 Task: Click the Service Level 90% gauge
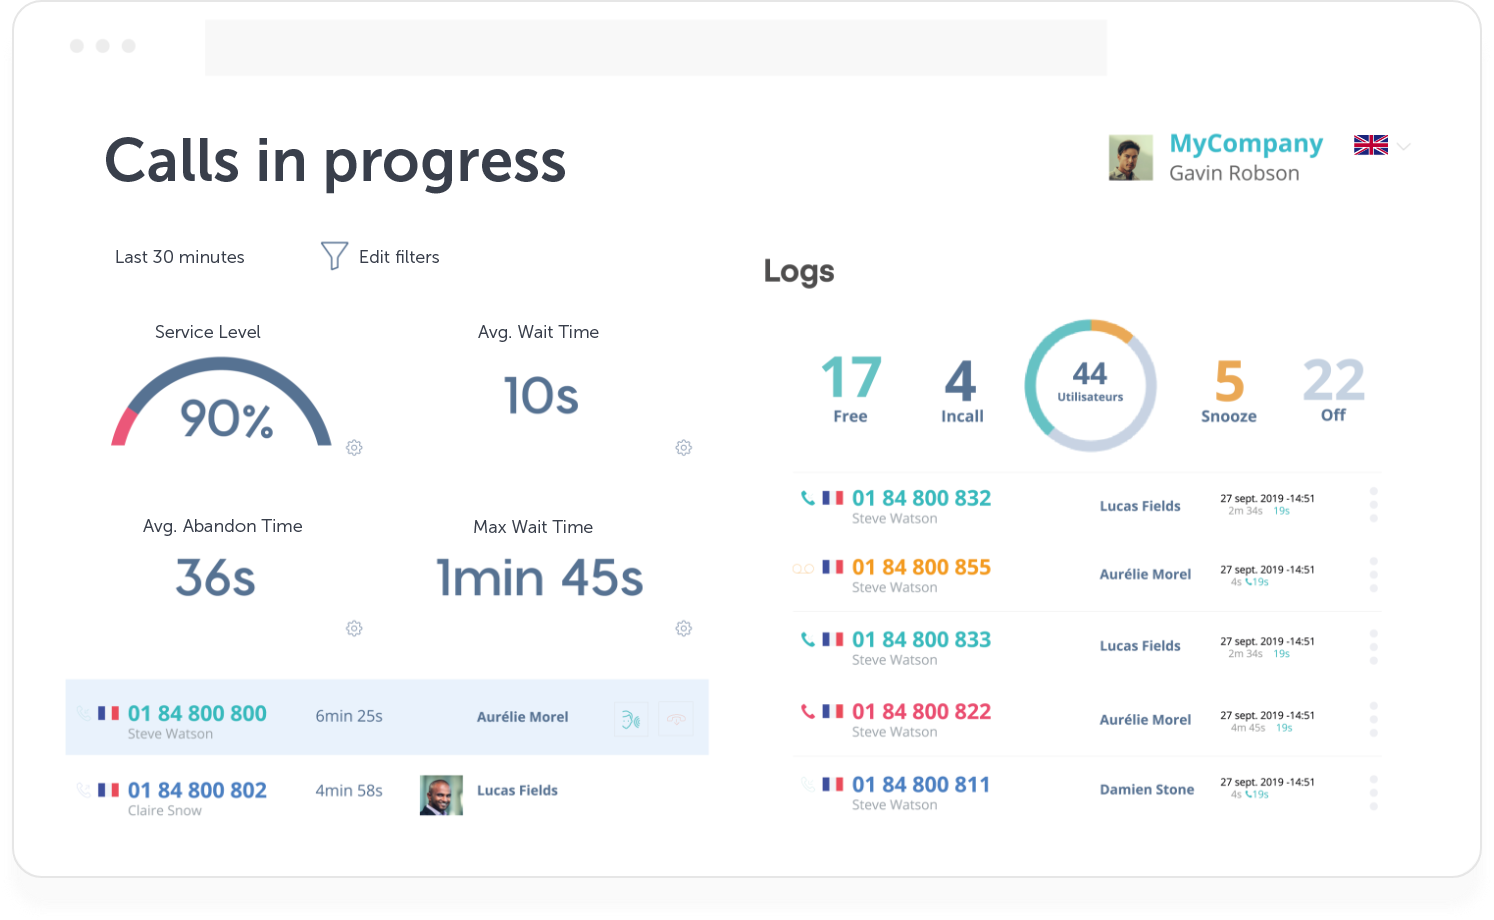[222, 403]
